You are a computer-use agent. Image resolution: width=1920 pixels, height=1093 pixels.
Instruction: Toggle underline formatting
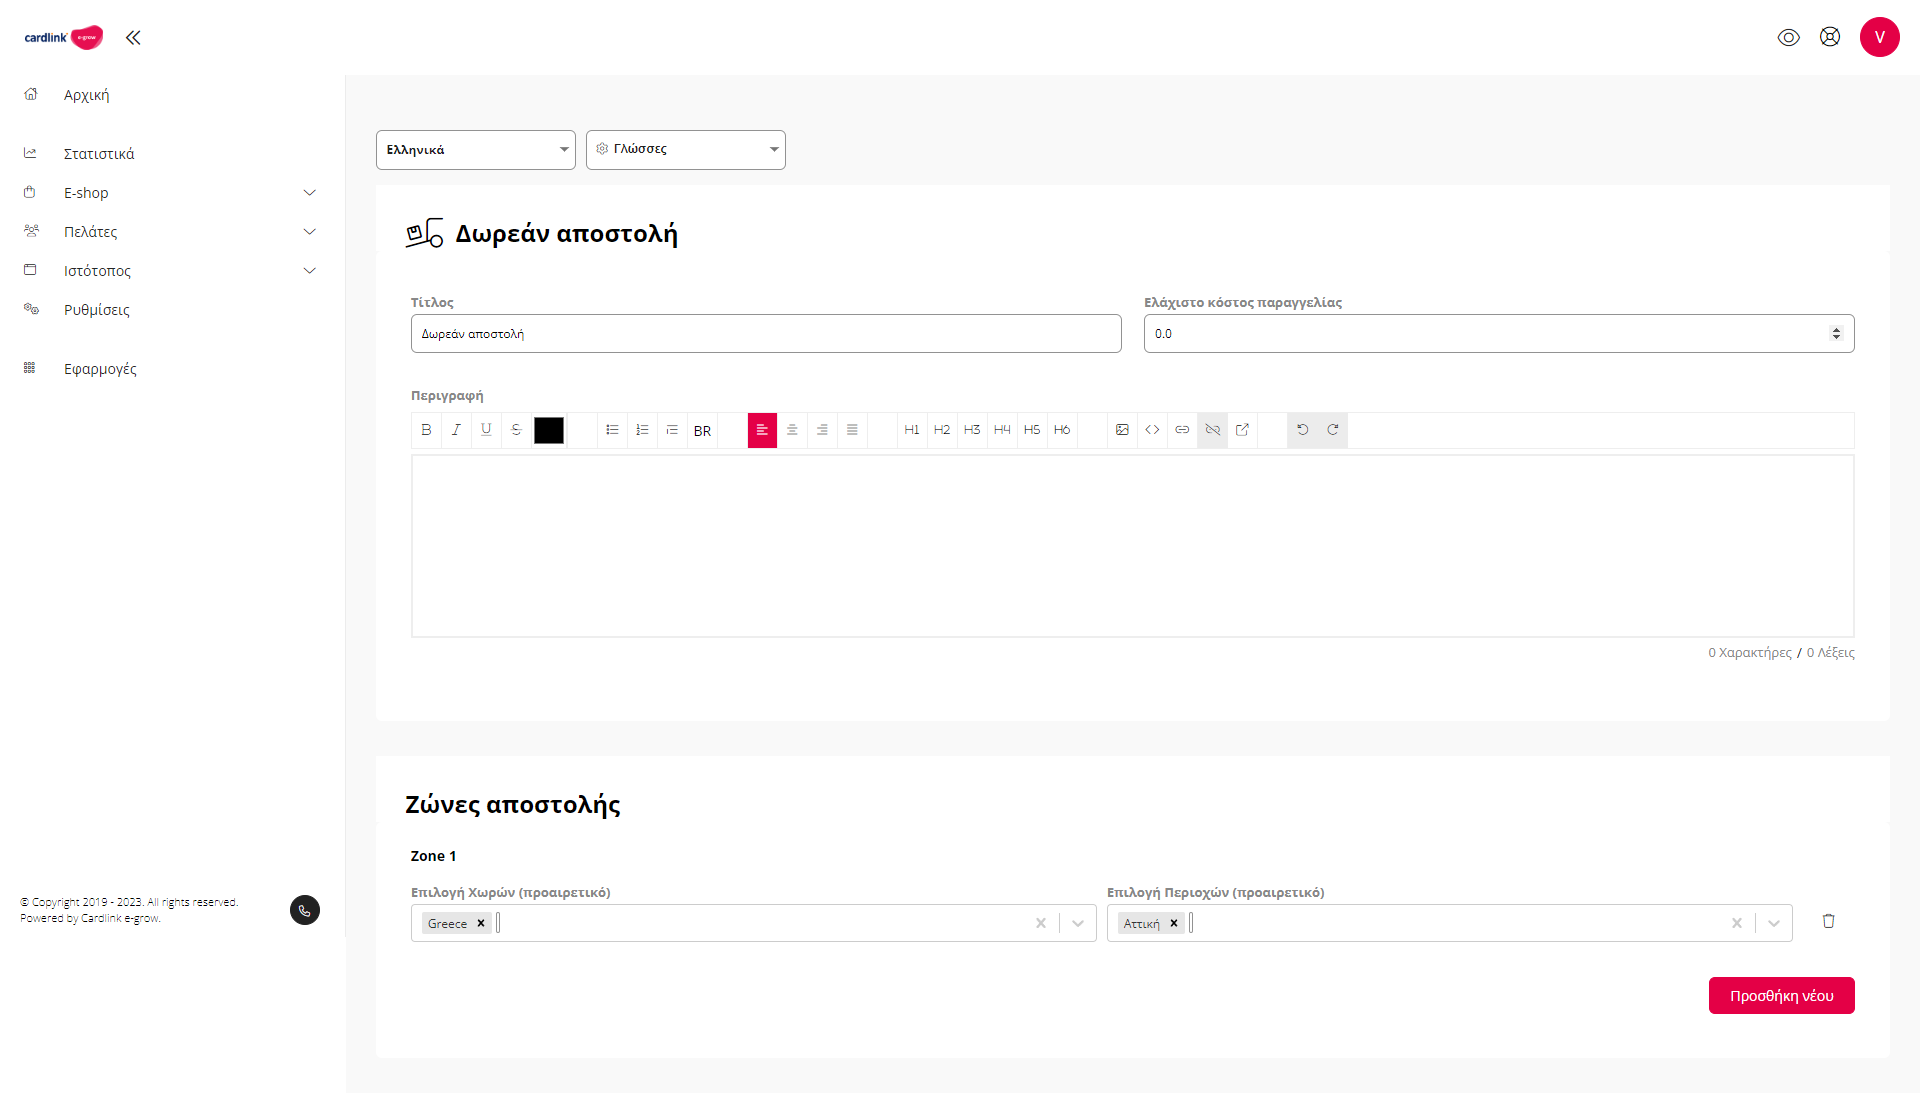tap(486, 430)
